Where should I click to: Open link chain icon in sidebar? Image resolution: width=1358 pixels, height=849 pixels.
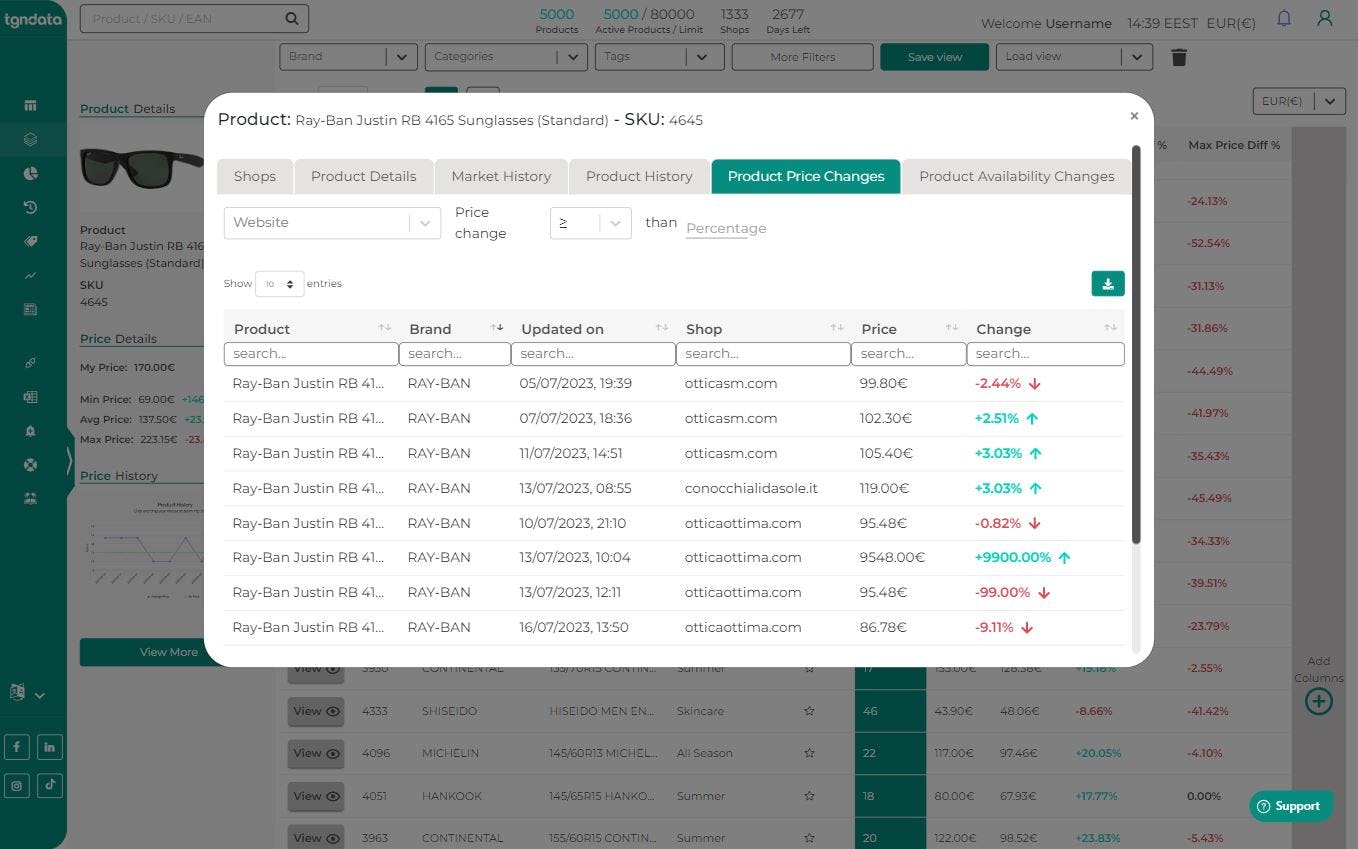point(30,363)
